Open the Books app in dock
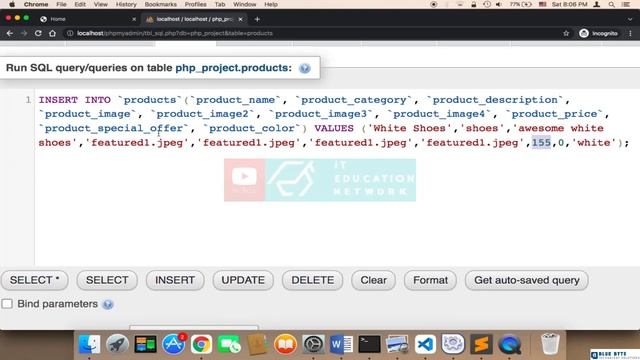The image size is (640, 360). pos(285,344)
